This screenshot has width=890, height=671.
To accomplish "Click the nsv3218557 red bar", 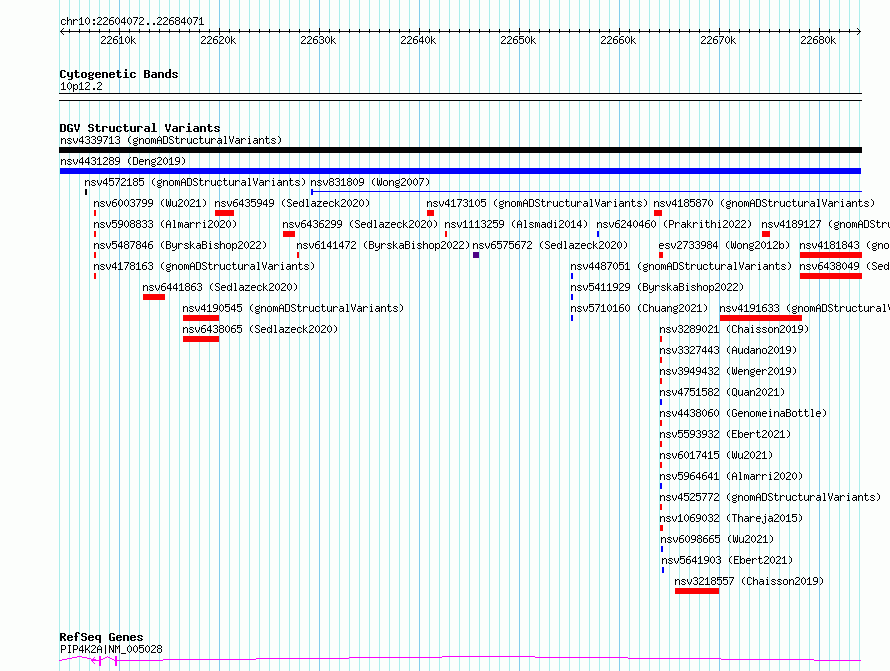I will [697, 591].
